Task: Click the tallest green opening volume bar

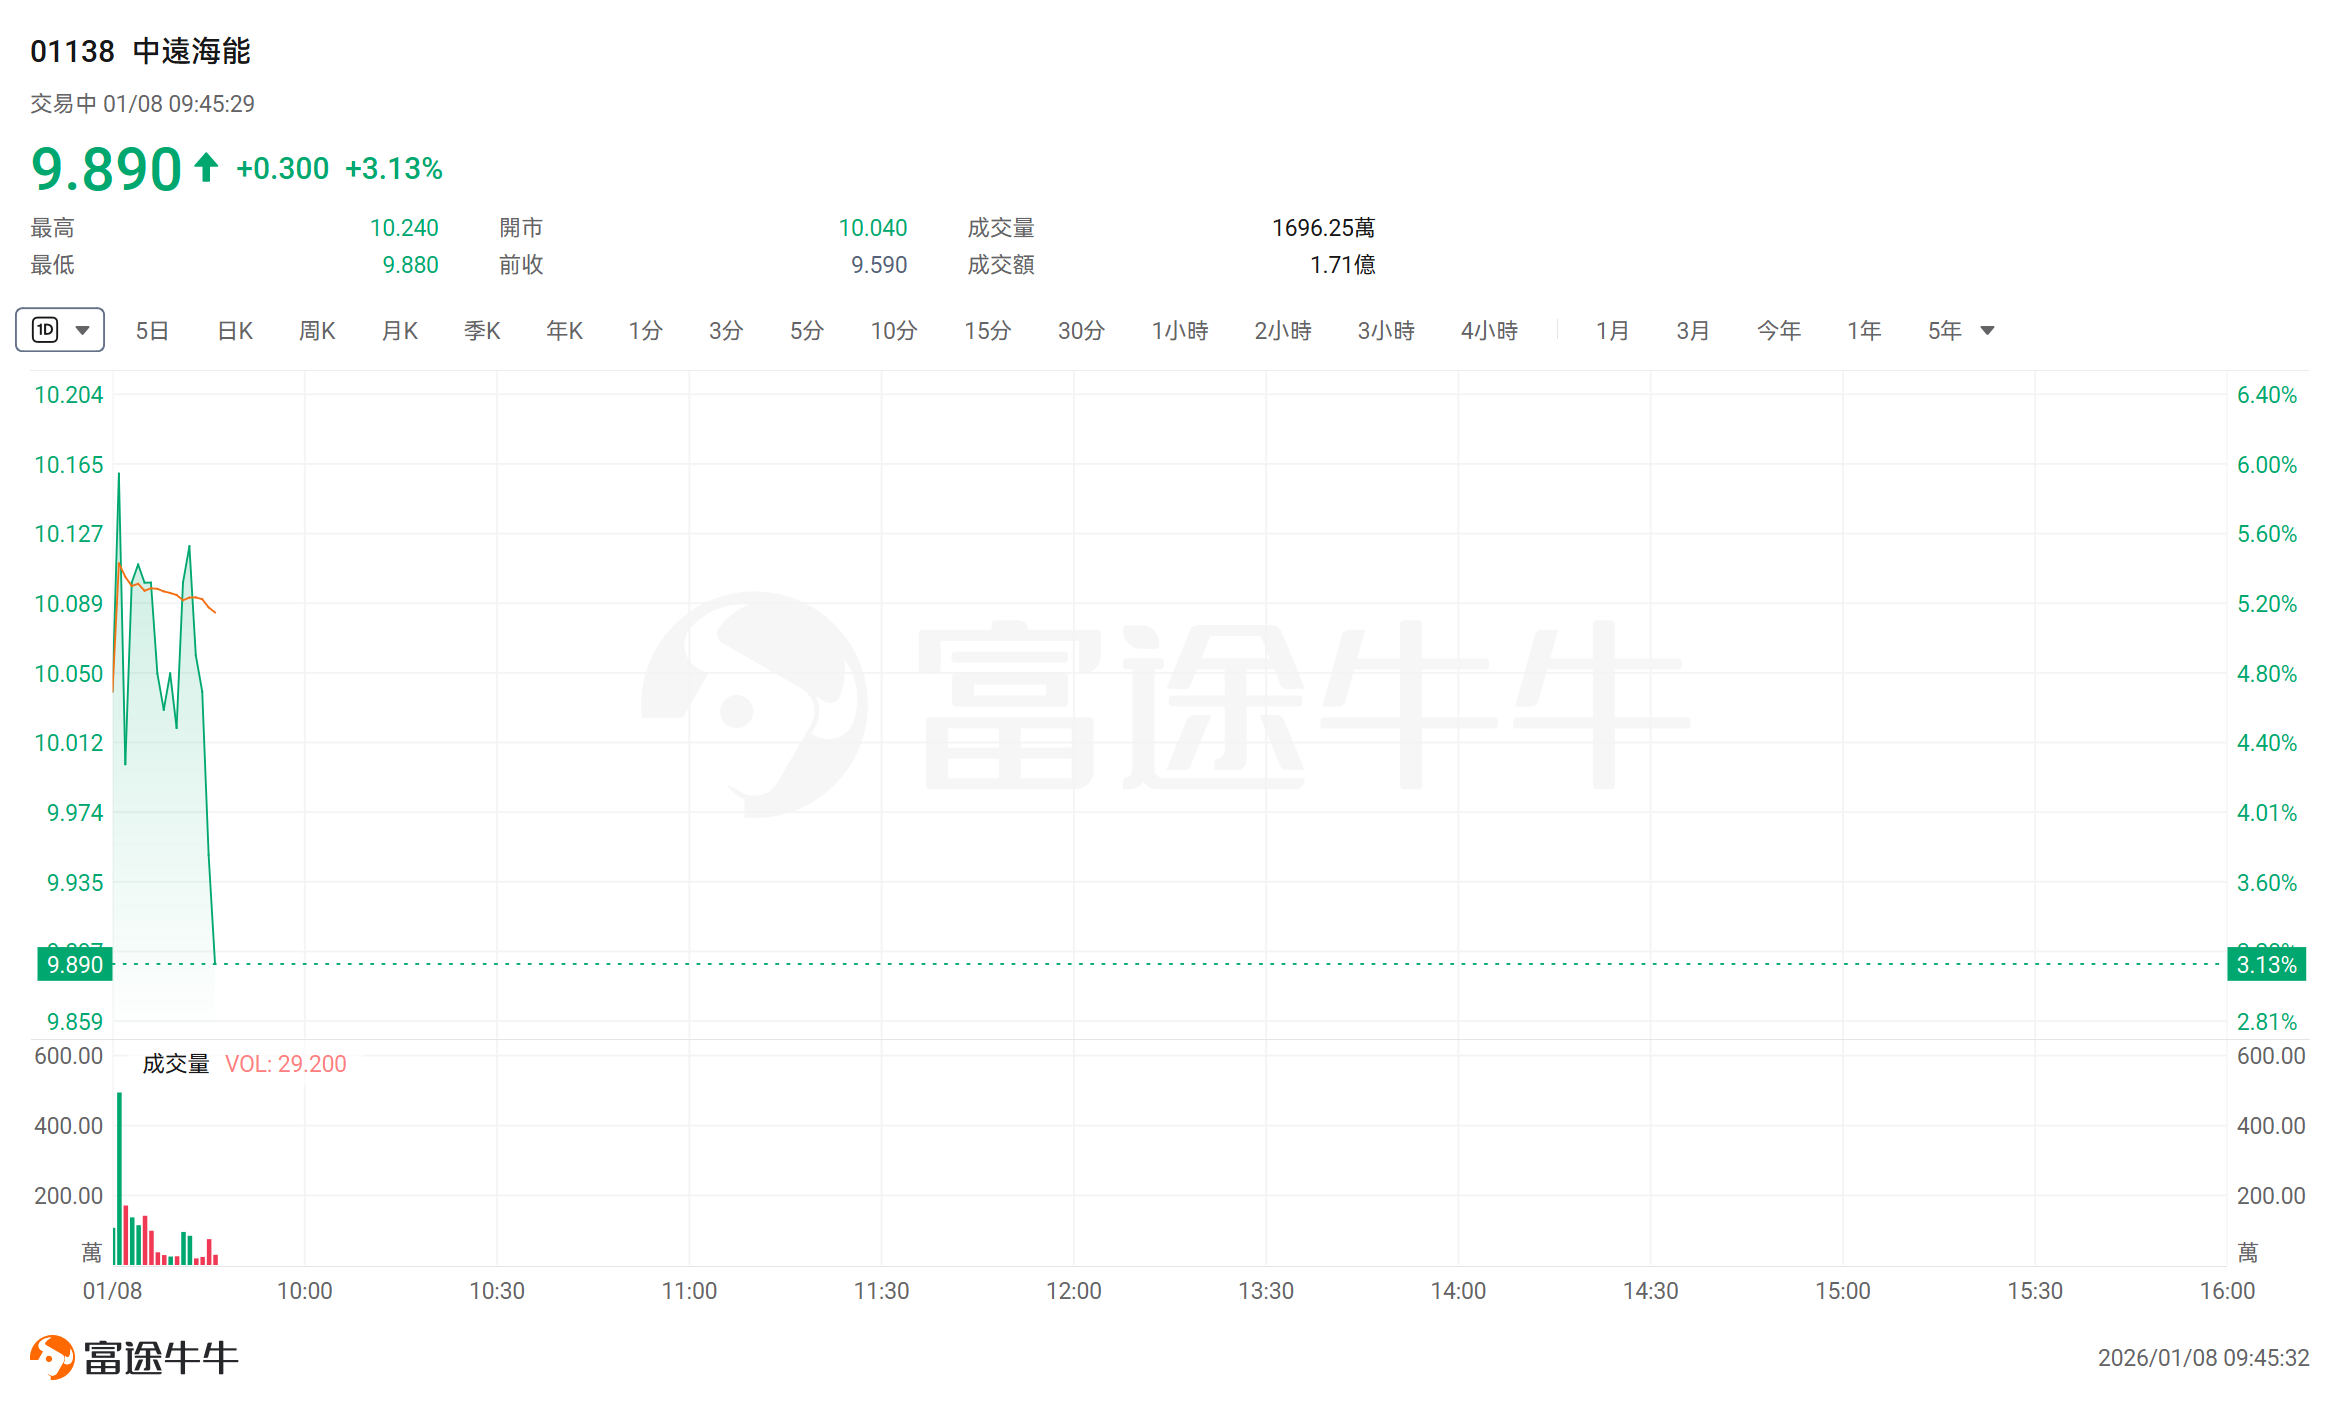Action: [119, 1178]
